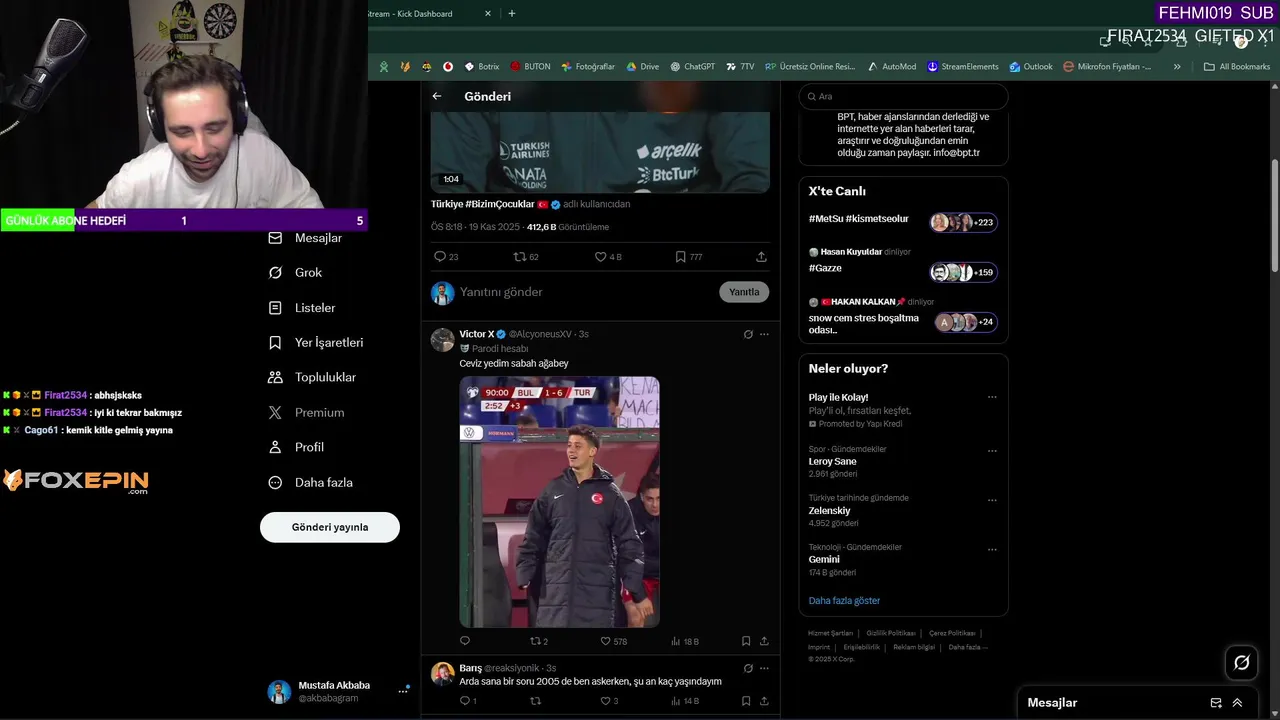Image resolution: width=1280 pixels, height=720 pixels.
Task: Open the Drive bookmark
Action: click(642, 67)
